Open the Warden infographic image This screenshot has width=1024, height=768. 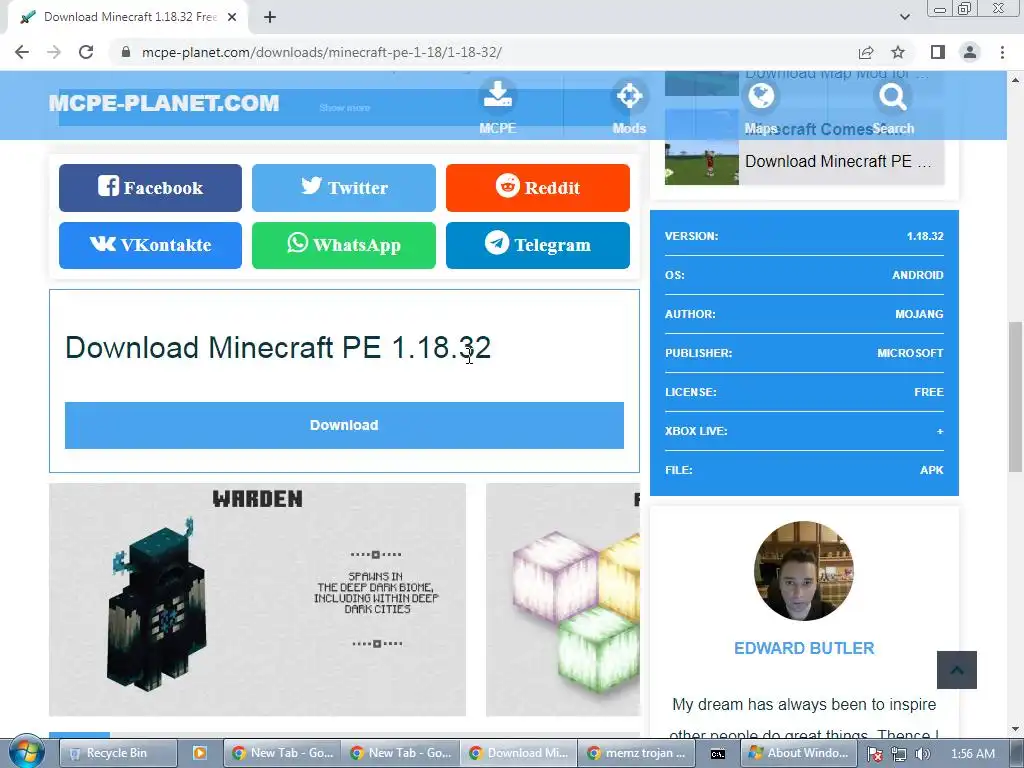click(257, 600)
